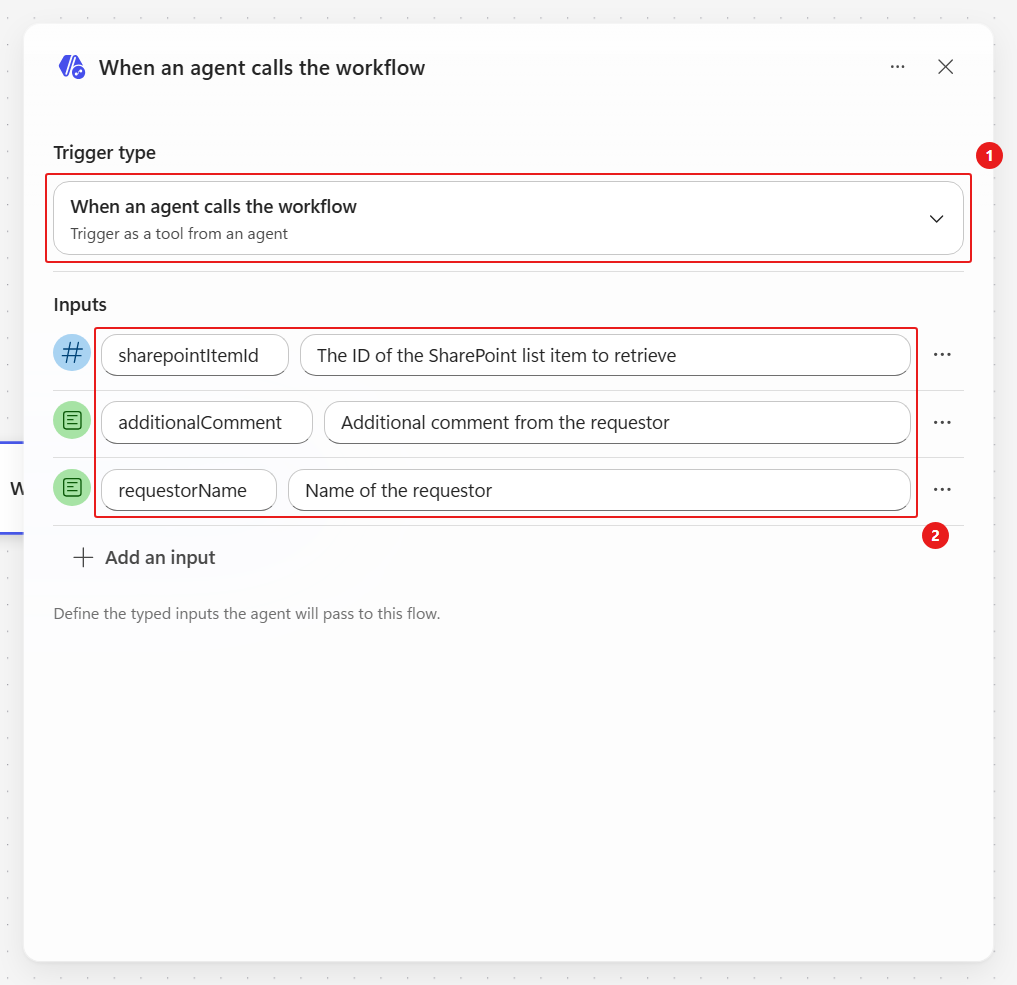Screen dimensions: 1017x985
Task: Click the panel title 'When an agent calls the workflow'
Action: 262,67
